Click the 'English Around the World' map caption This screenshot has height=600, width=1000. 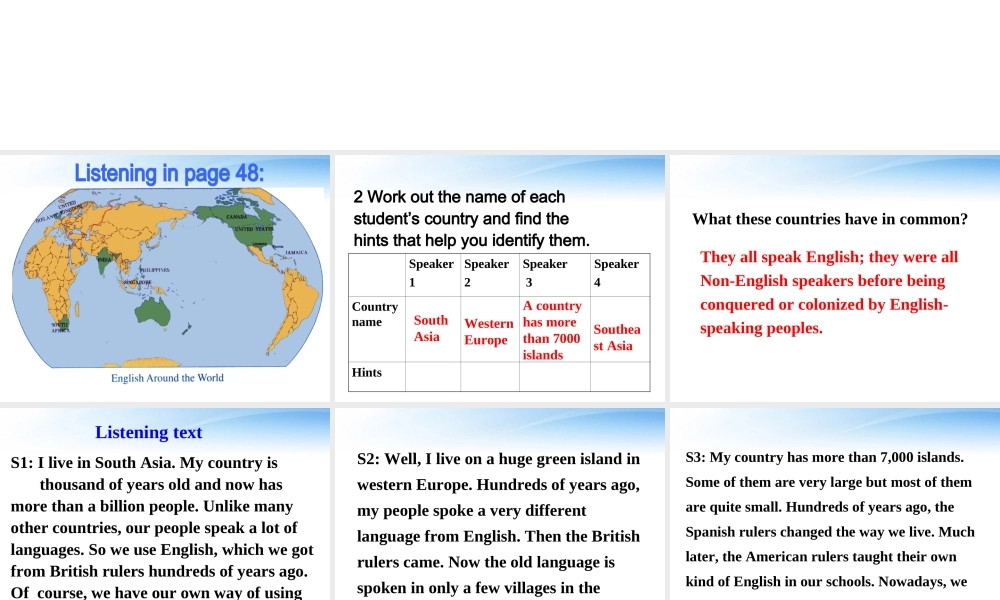[167, 377]
